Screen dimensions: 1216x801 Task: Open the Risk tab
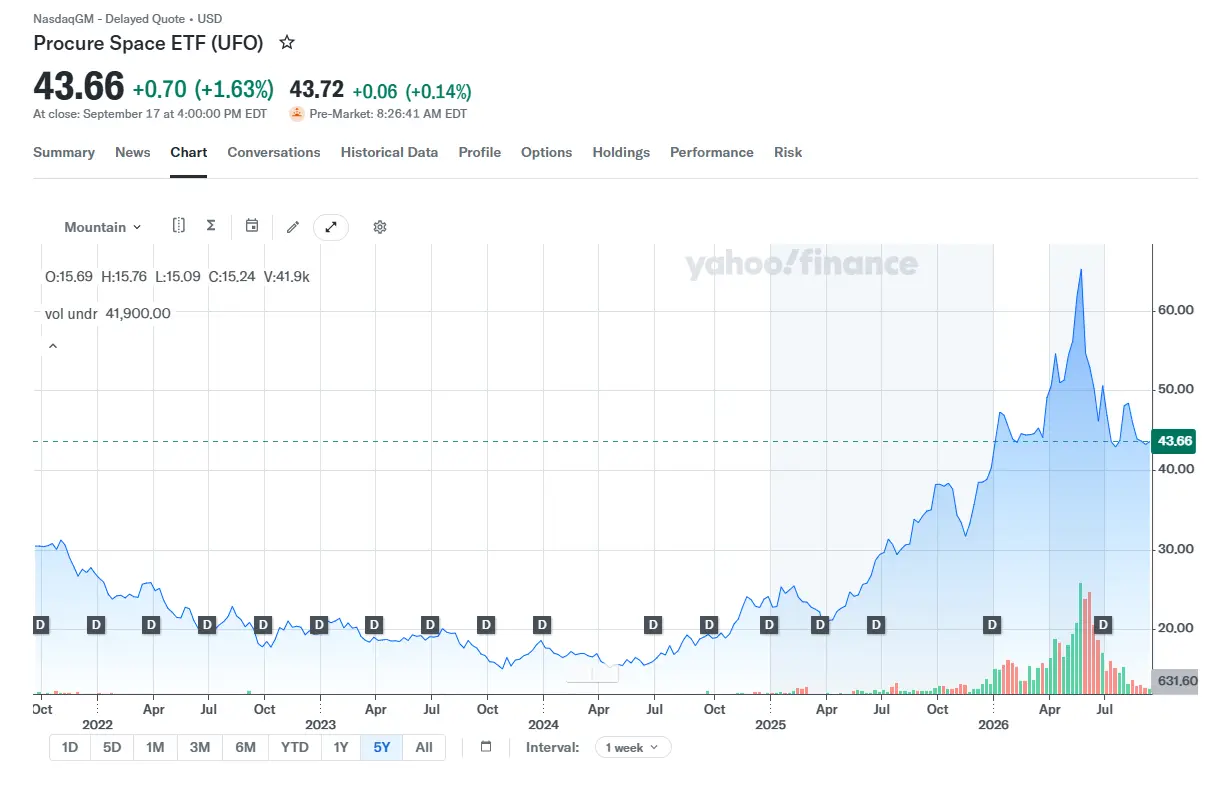(788, 152)
